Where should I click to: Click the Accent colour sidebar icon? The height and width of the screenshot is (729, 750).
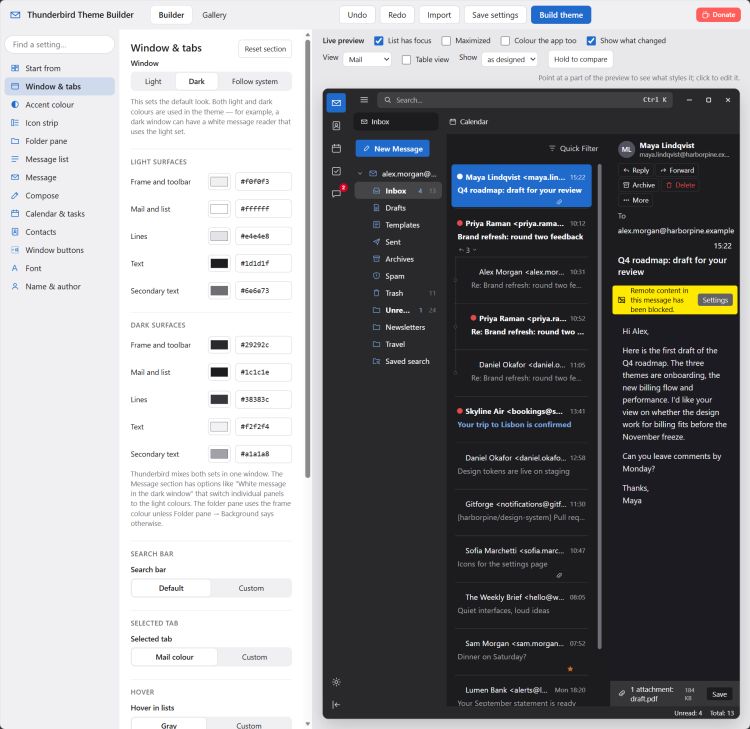[x=15, y=104]
